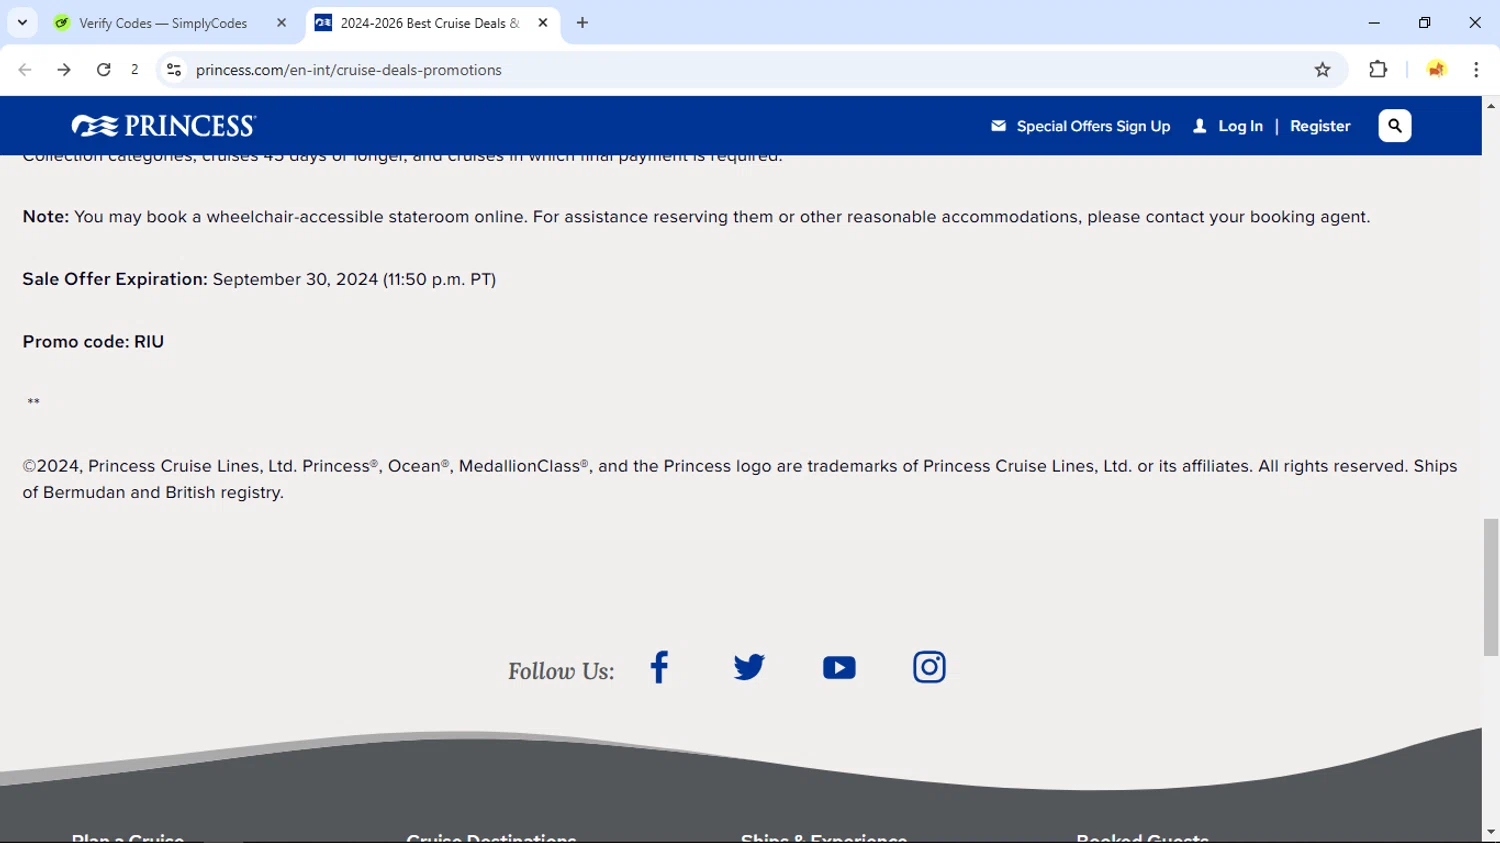The height and width of the screenshot is (843, 1500).
Task: Open the Princess Facebook page icon
Action: [x=659, y=667]
